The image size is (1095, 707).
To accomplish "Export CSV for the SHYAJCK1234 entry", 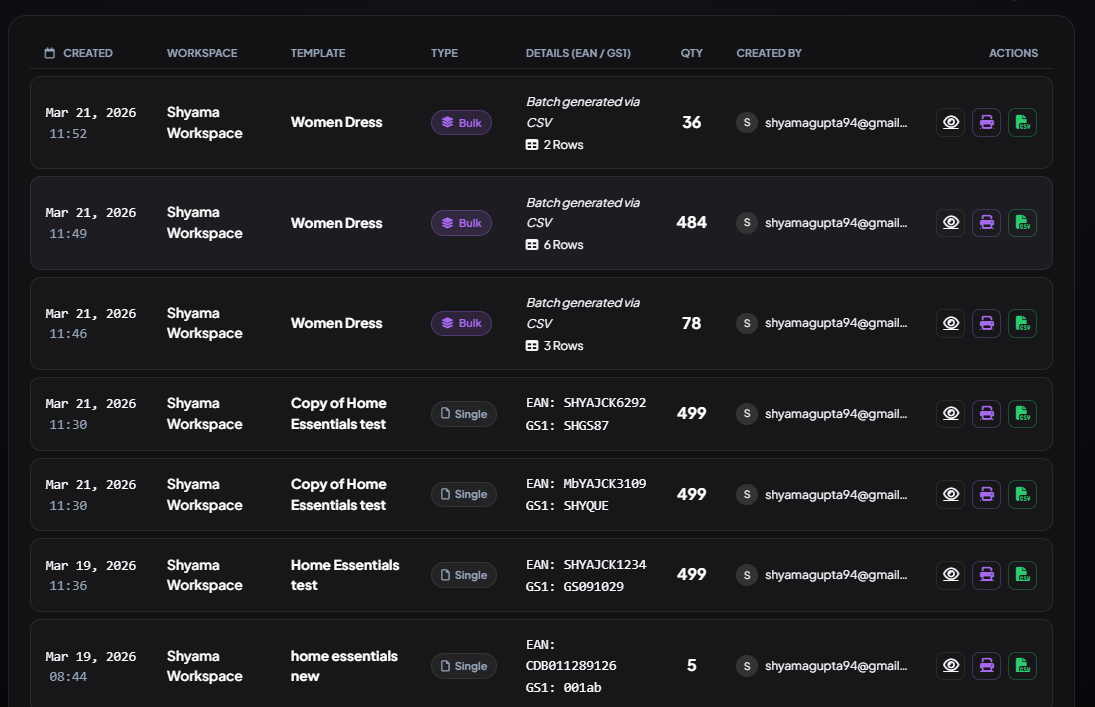I will point(1022,575).
